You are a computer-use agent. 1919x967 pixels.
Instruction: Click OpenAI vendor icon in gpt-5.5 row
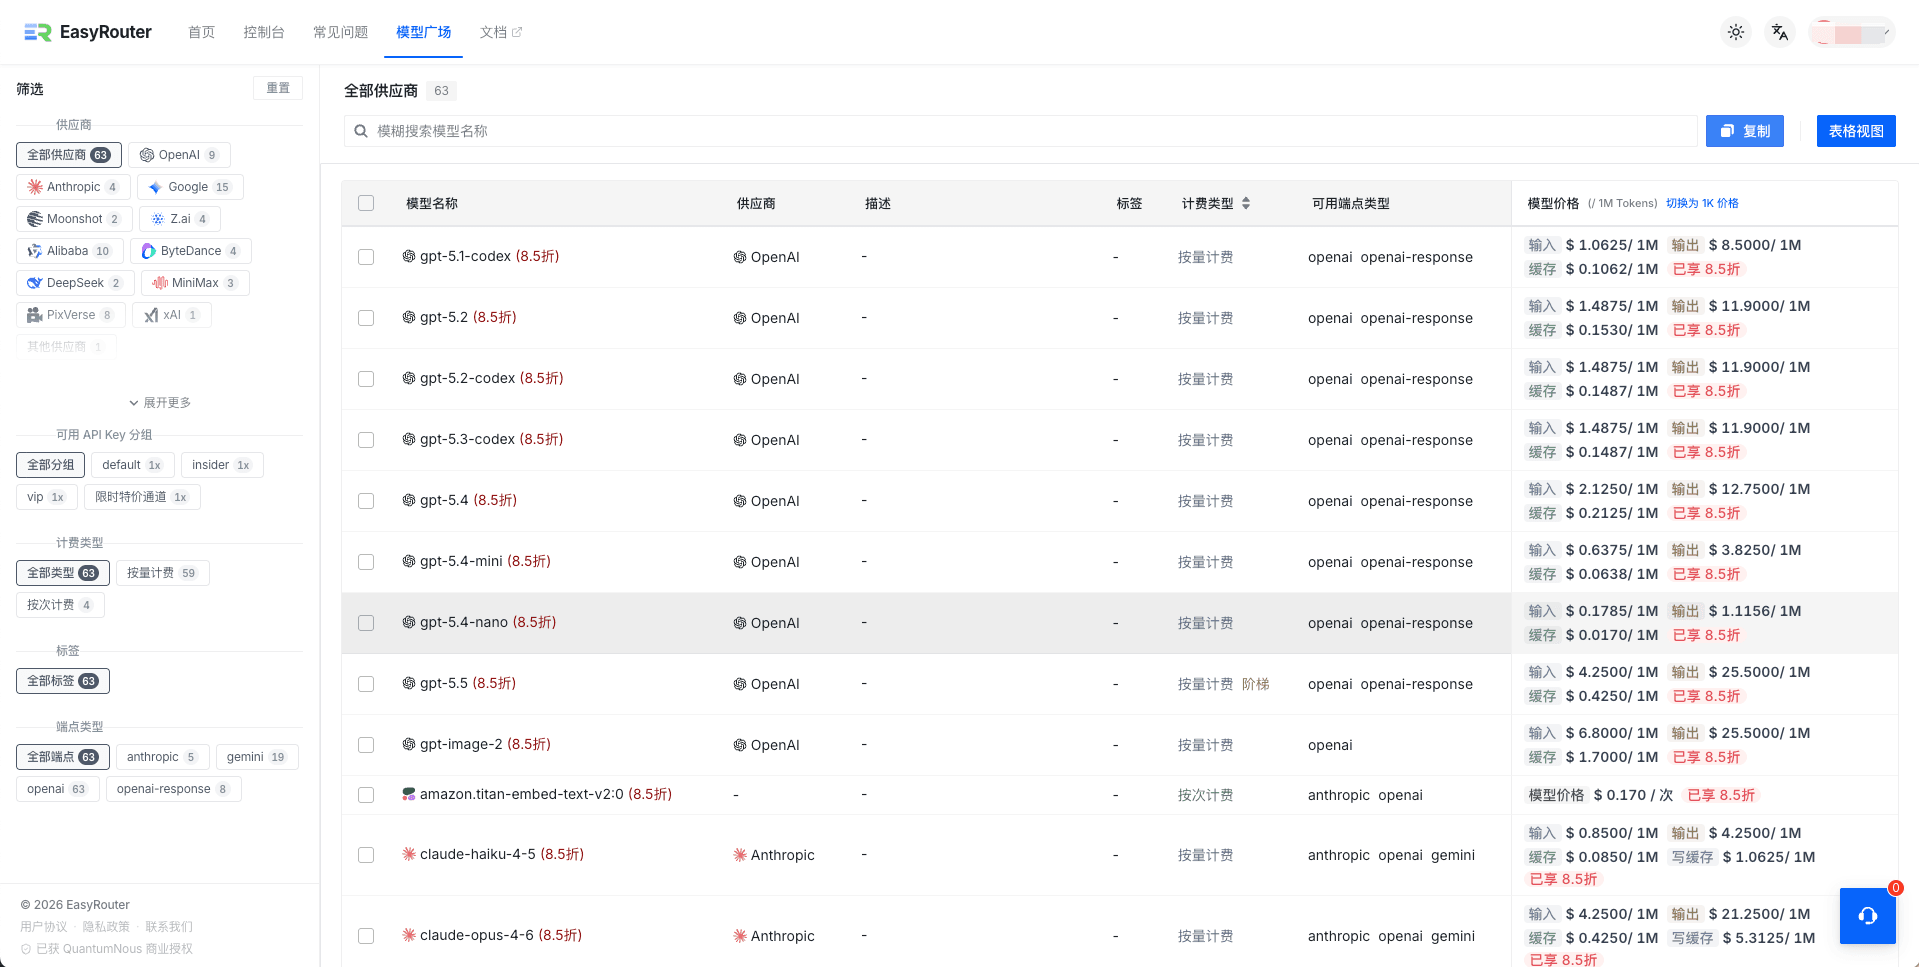tap(740, 684)
